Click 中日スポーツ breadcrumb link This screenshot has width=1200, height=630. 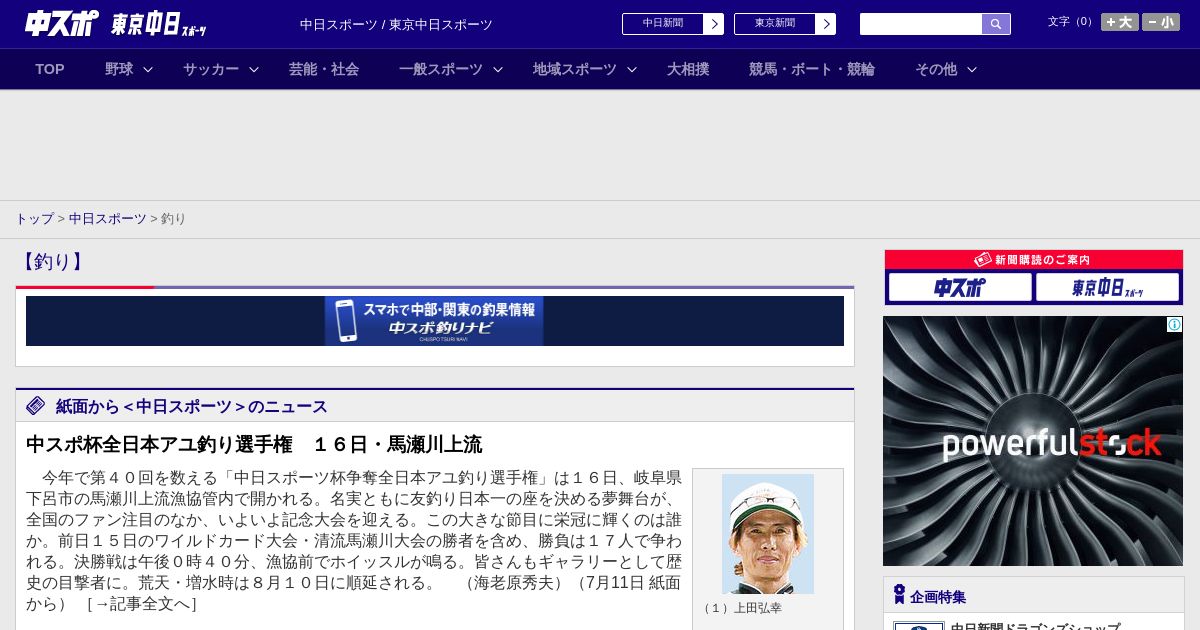[107, 218]
